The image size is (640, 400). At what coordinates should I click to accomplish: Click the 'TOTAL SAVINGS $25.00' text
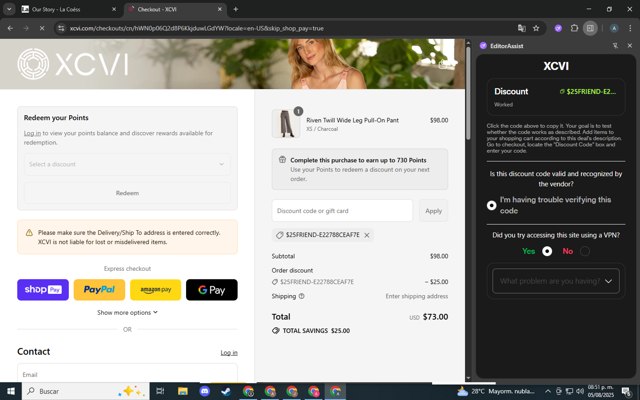click(316, 331)
